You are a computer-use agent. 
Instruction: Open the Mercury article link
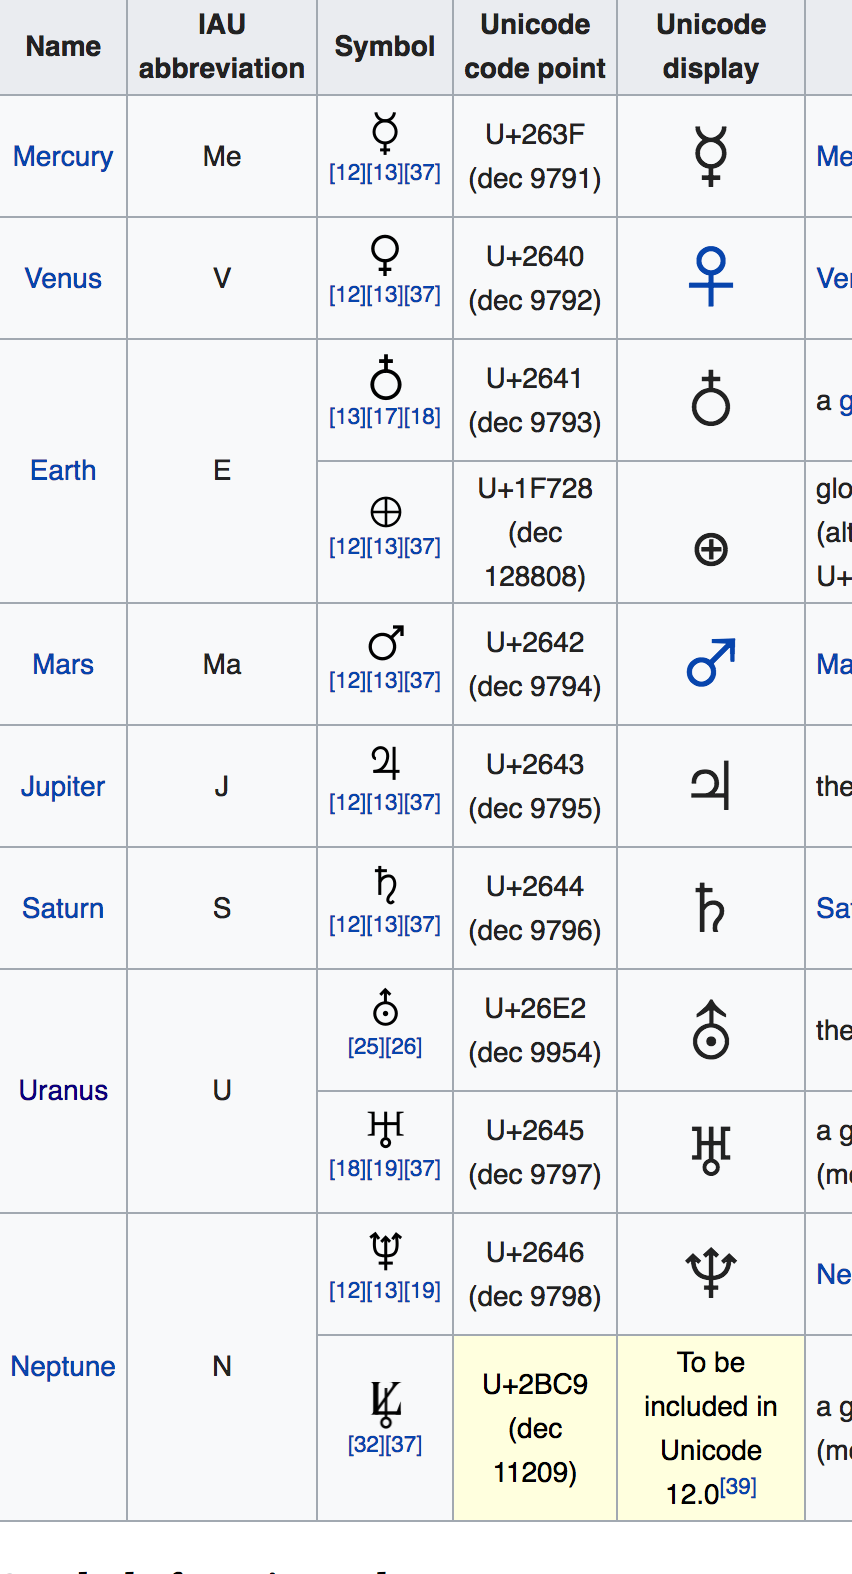(63, 157)
